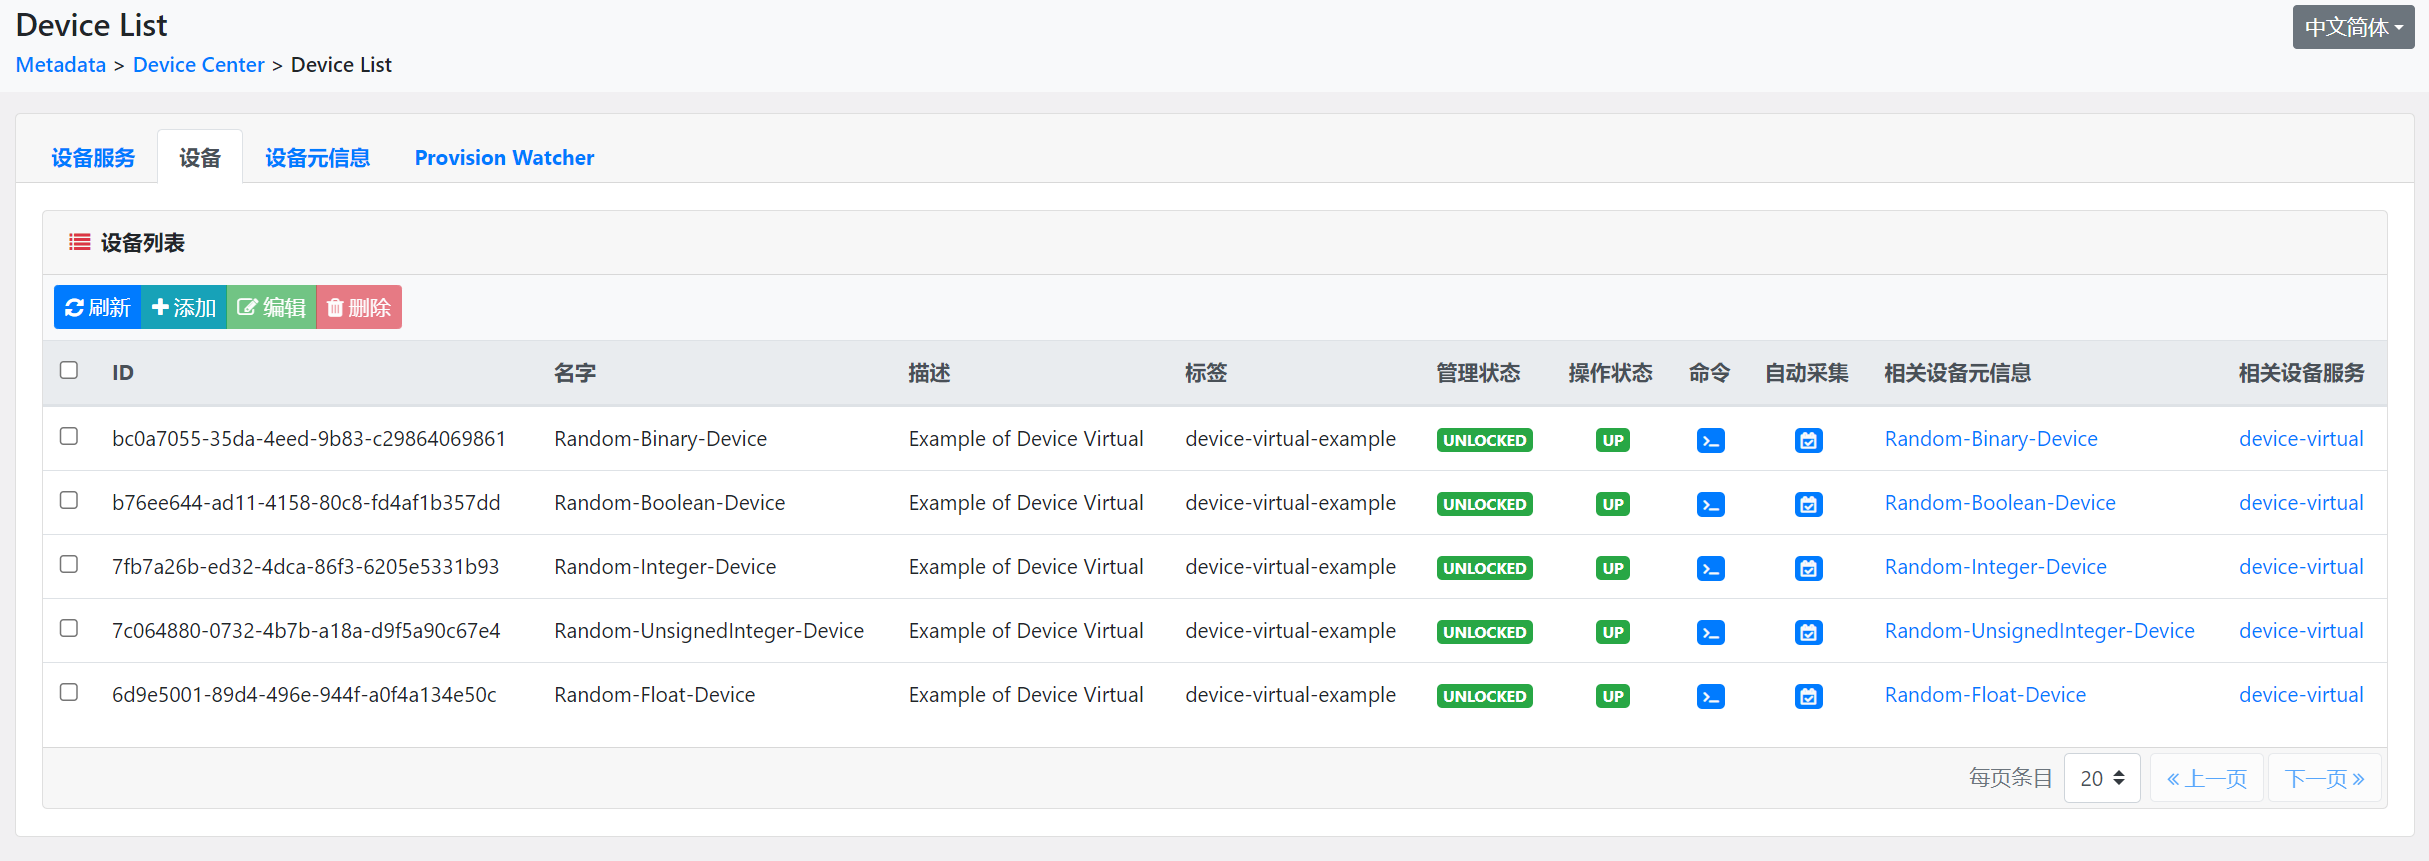Select ID 7fb7a26b-ed32-4dca-86f3-6205e5331b93
The height and width of the screenshot is (861, 2429).
click(x=305, y=567)
